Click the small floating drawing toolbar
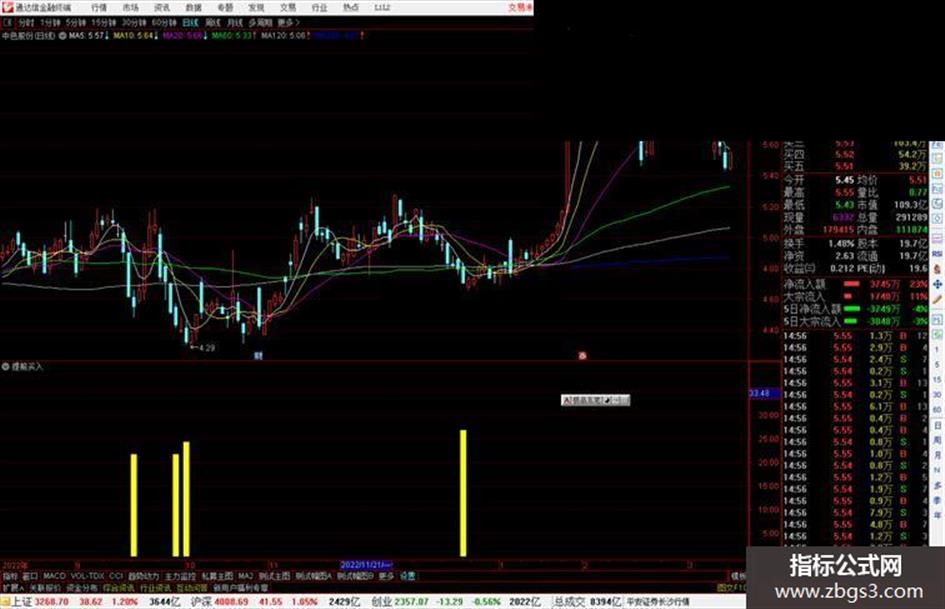 click(x=595, y=400)
